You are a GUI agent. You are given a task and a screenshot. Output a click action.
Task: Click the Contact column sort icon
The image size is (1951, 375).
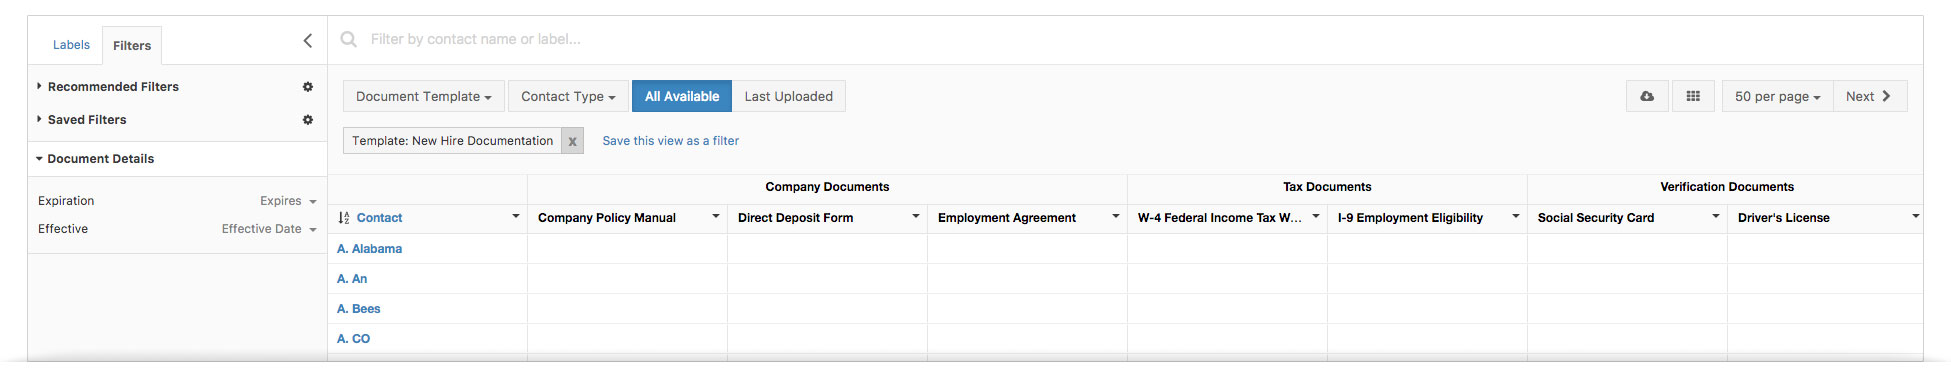[x=344, y=218]
